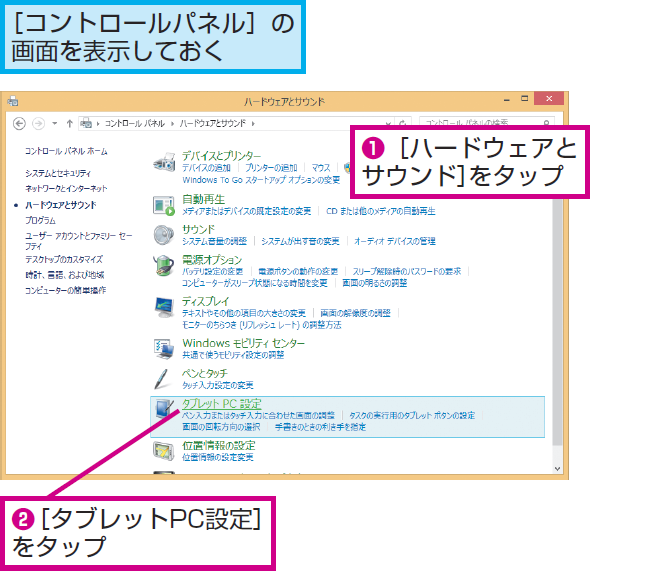This screenshot has width=660, height=571.
Task: Click the scroll down arrow of the scrollbar
Action: pyautogui.click(x=557, y=468)
